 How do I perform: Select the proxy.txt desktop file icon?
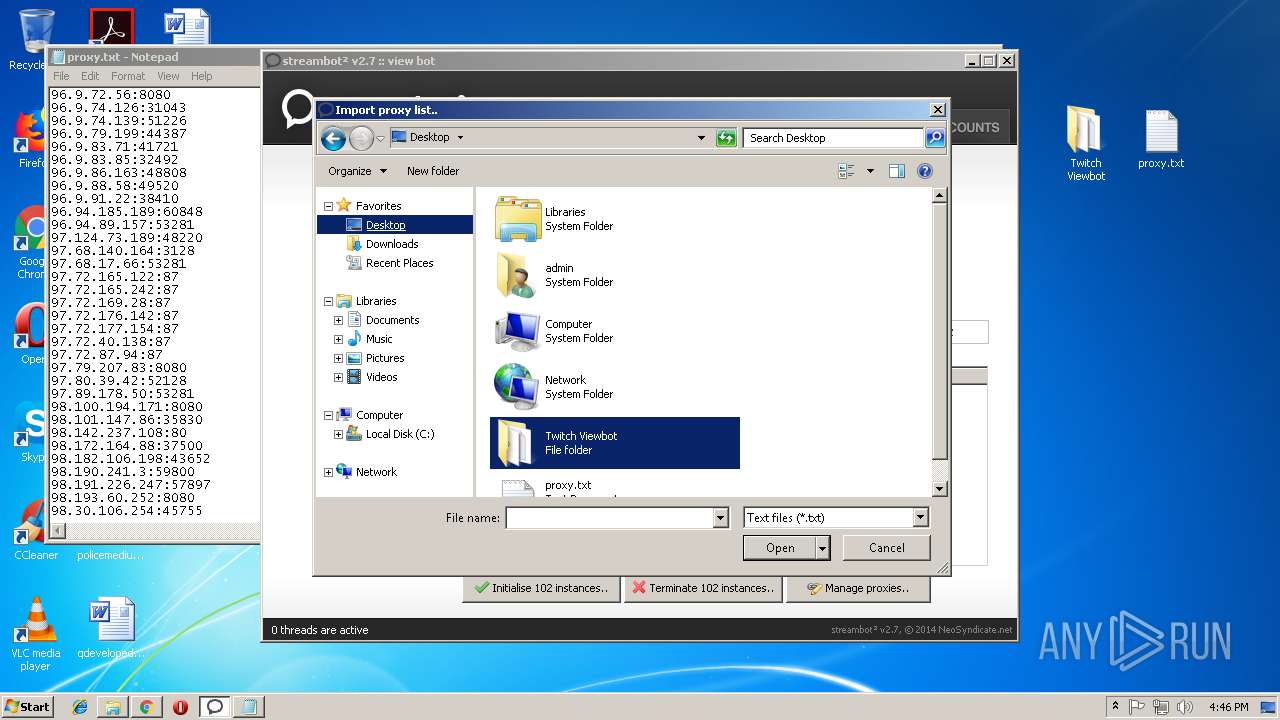1161,139
